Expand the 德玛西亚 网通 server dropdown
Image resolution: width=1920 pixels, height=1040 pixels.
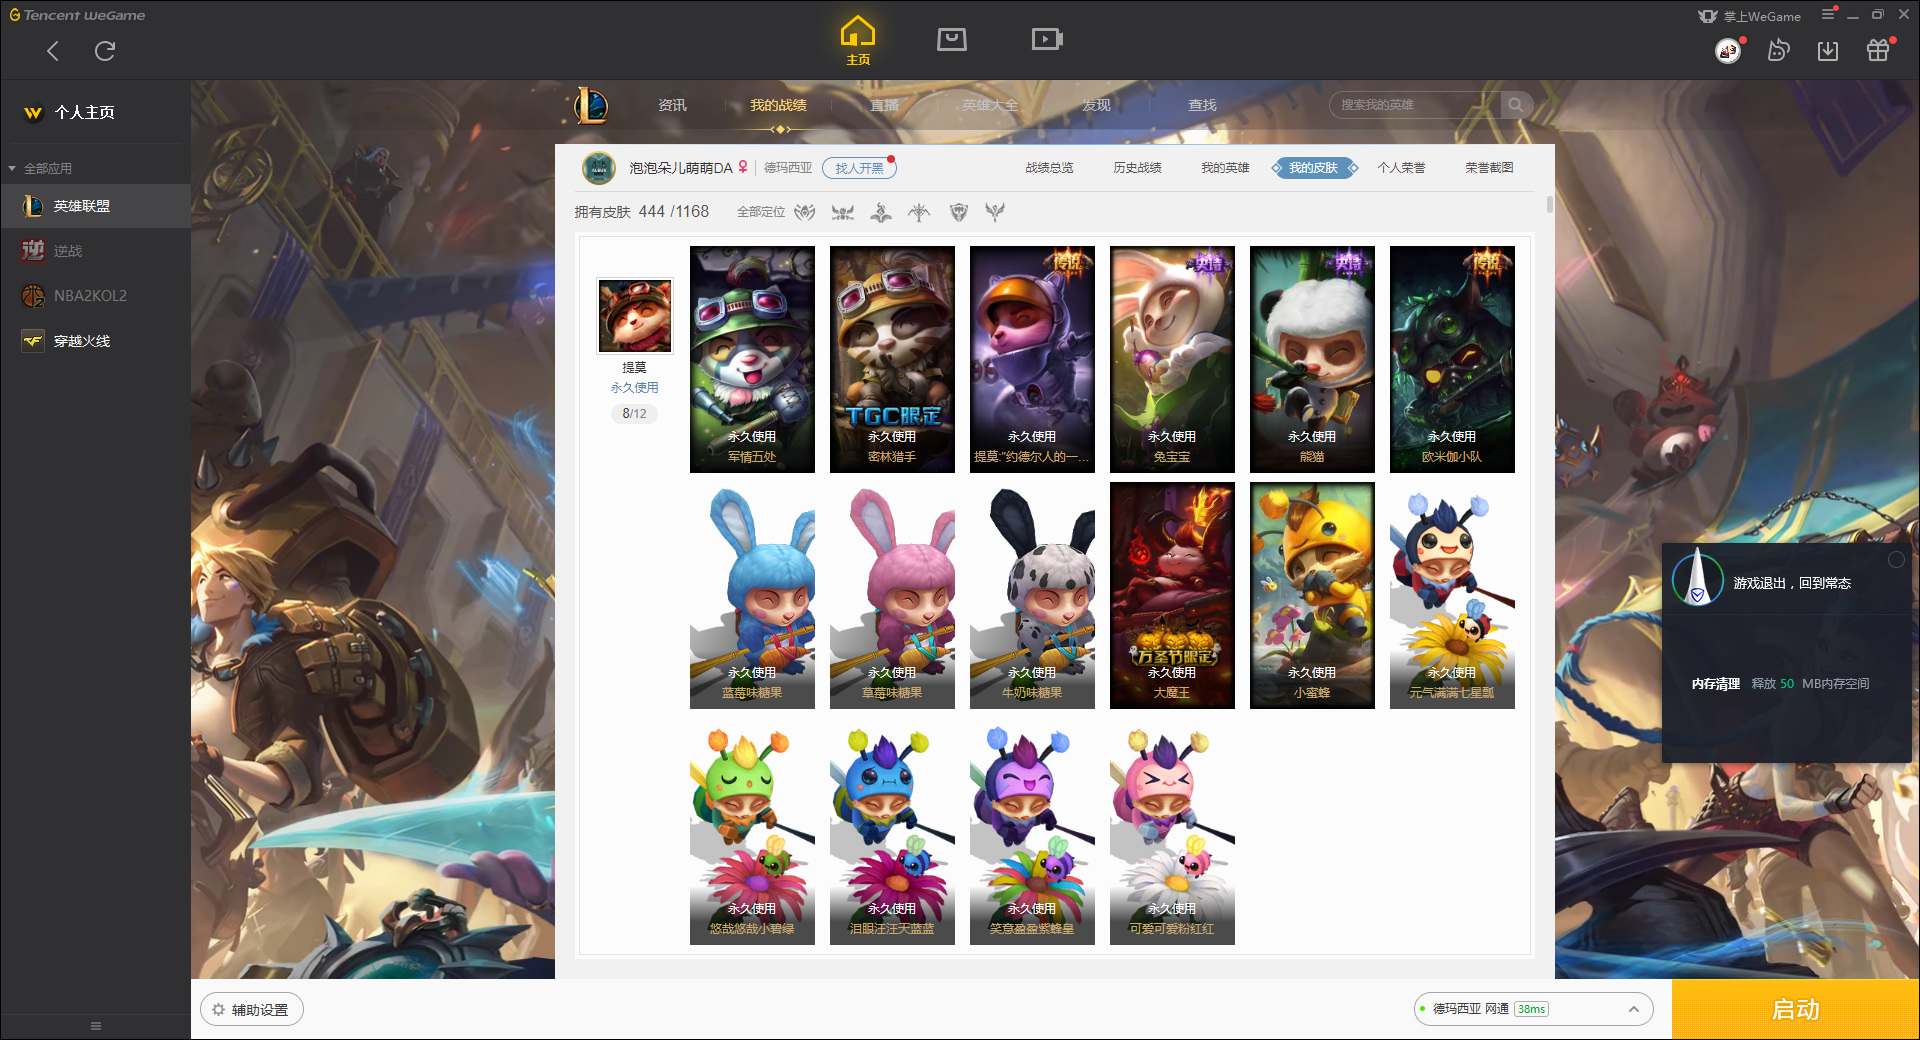click(1533, 1009)
